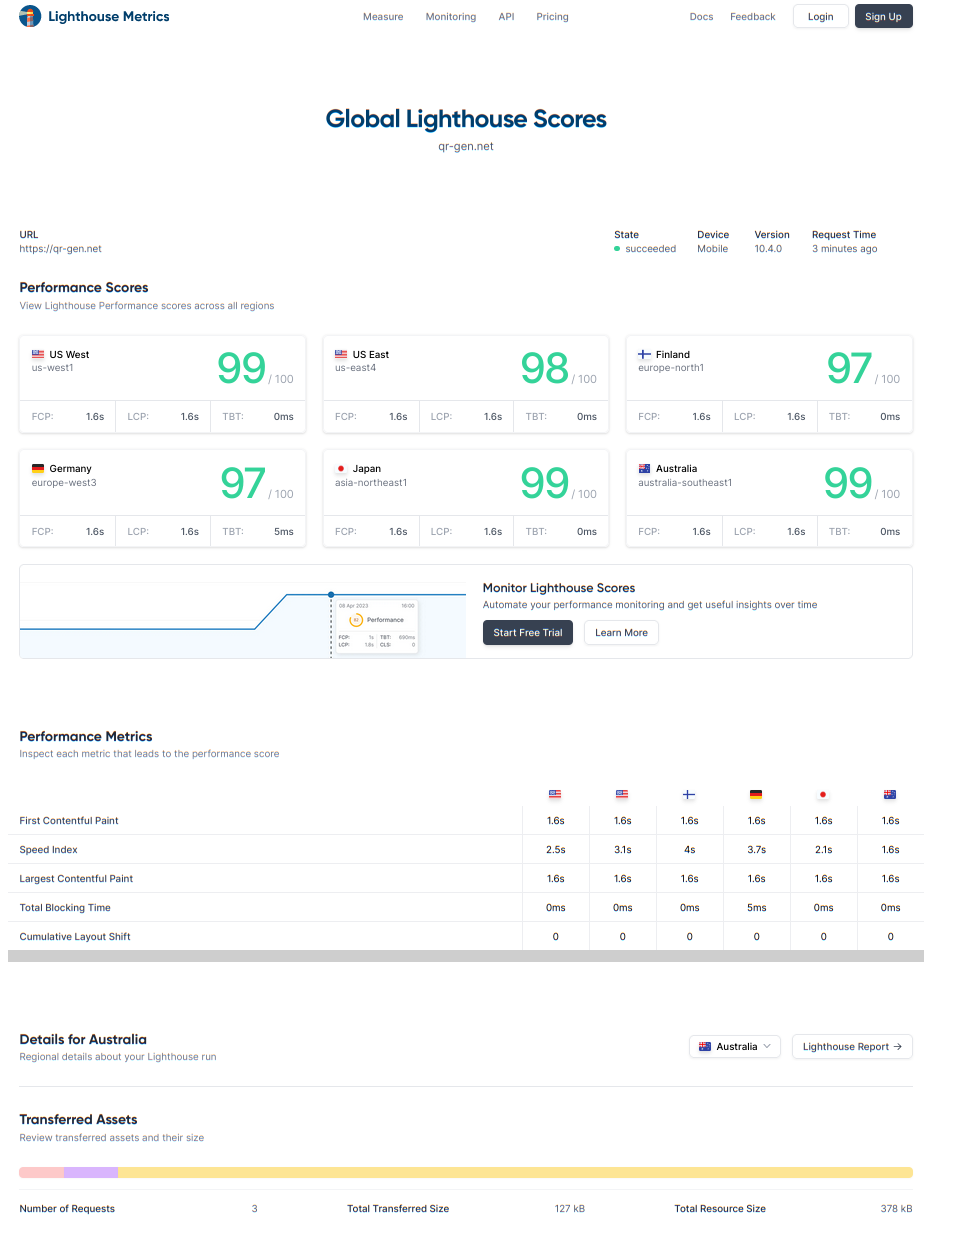Click the 'Cumulative Layout Shift' row label
The height and width of the screenshot is (1239, 957).
pyautogui.click(x=75, y=937)
